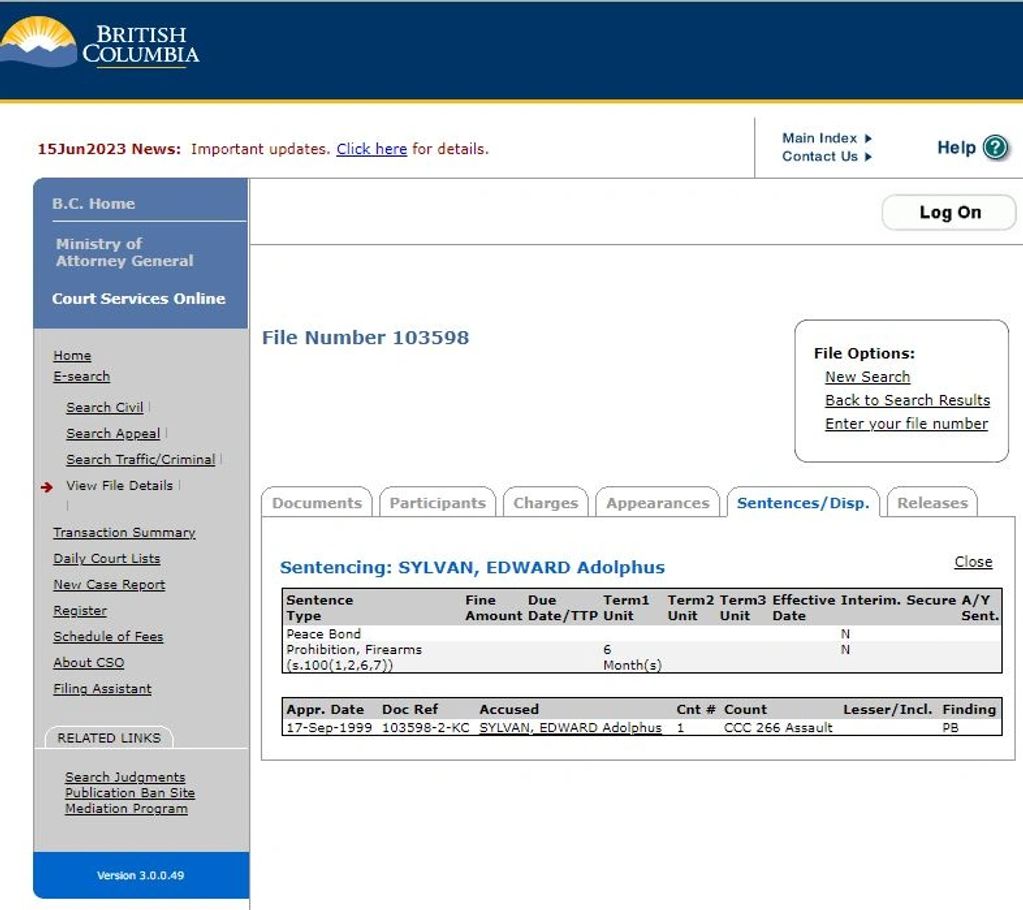Click the Help question mark icon
Image resolution: width=1023 pixels, height=910 pixels.
point(995,148)
